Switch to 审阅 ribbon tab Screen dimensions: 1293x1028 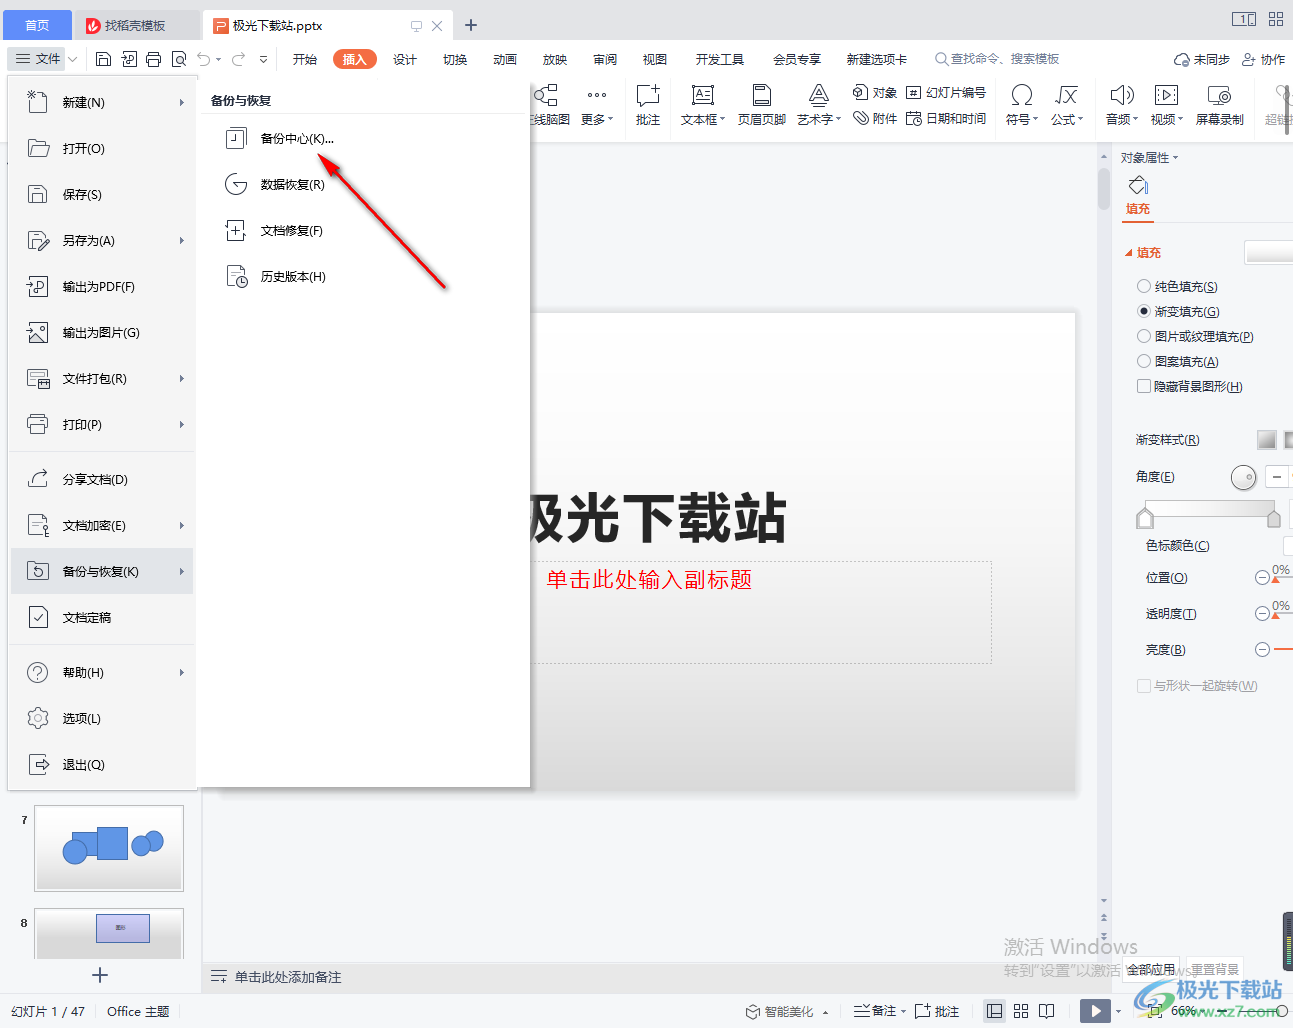coord(605,59)
